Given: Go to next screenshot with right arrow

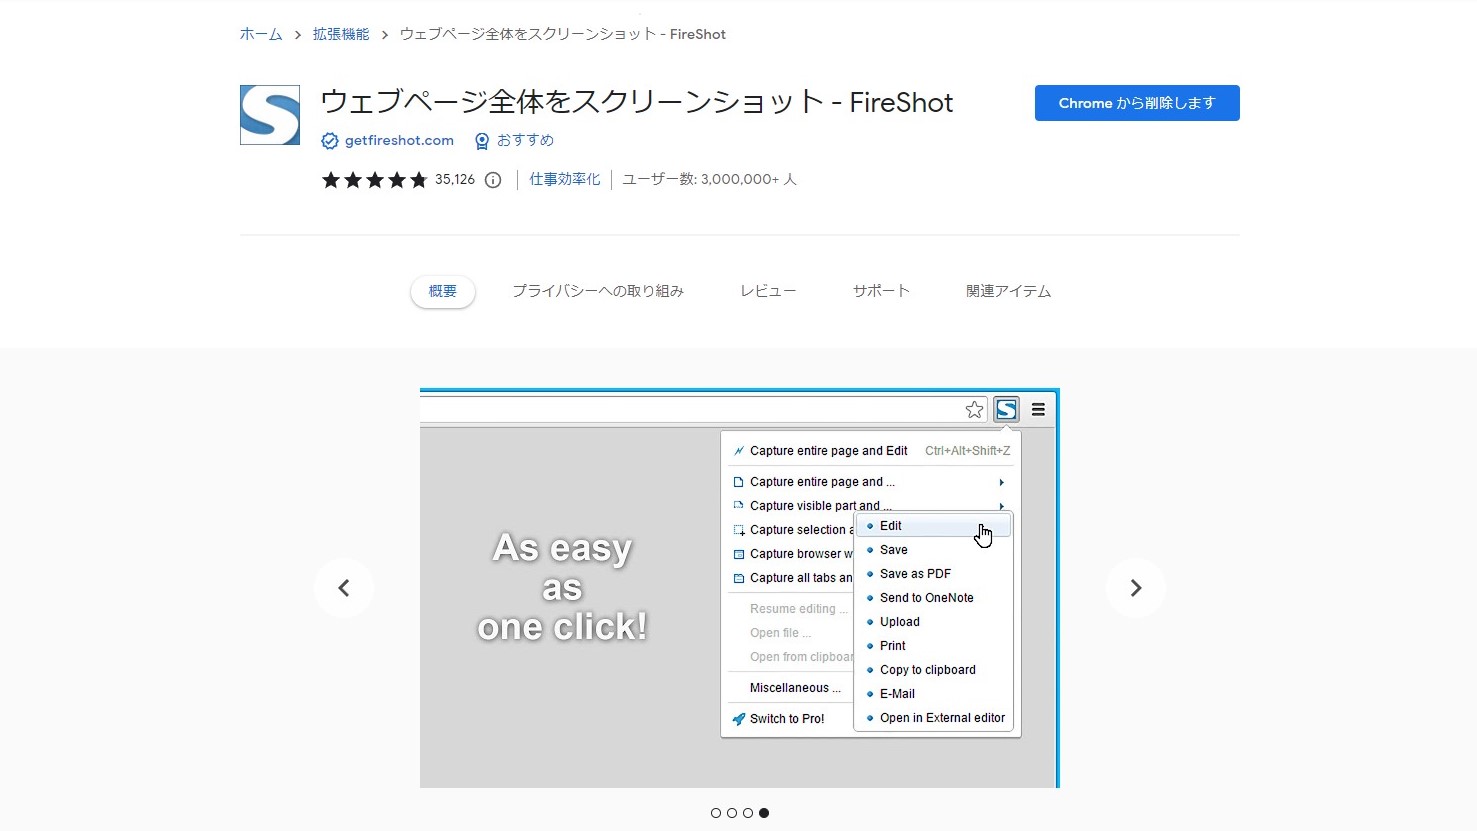Looking at the screenshot, I should point(1136,588).
